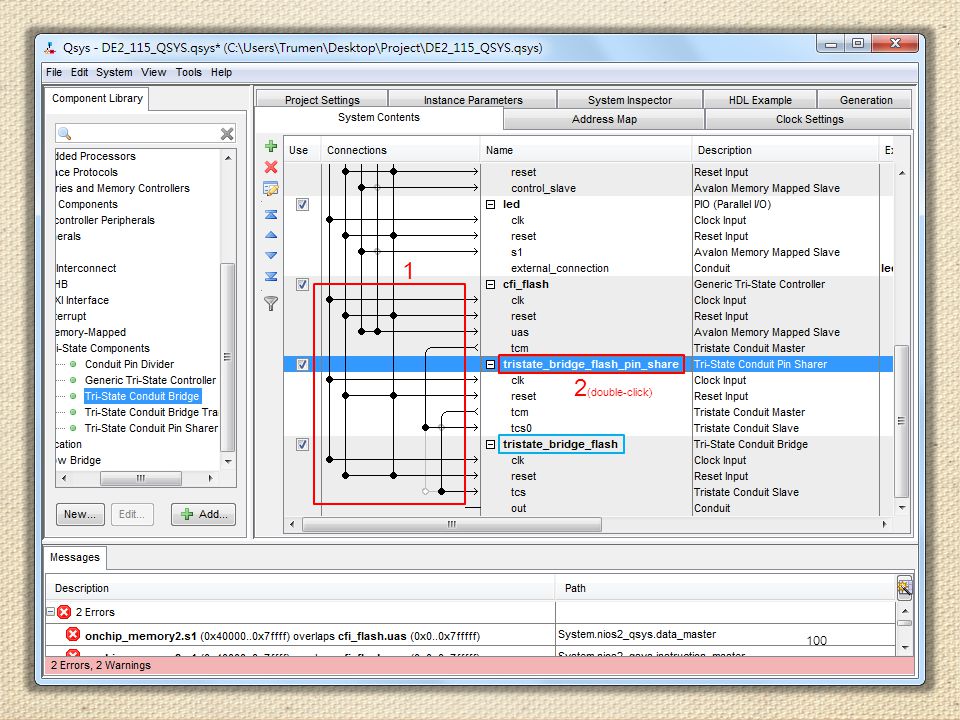
Task: Collapse the tristate_bridge_flash component row
Action: point(490,444)
